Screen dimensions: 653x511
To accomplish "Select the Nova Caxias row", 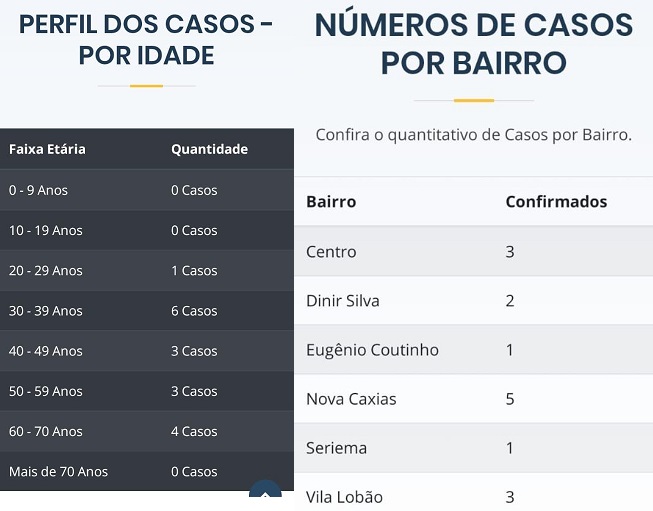I will (474, 399).
